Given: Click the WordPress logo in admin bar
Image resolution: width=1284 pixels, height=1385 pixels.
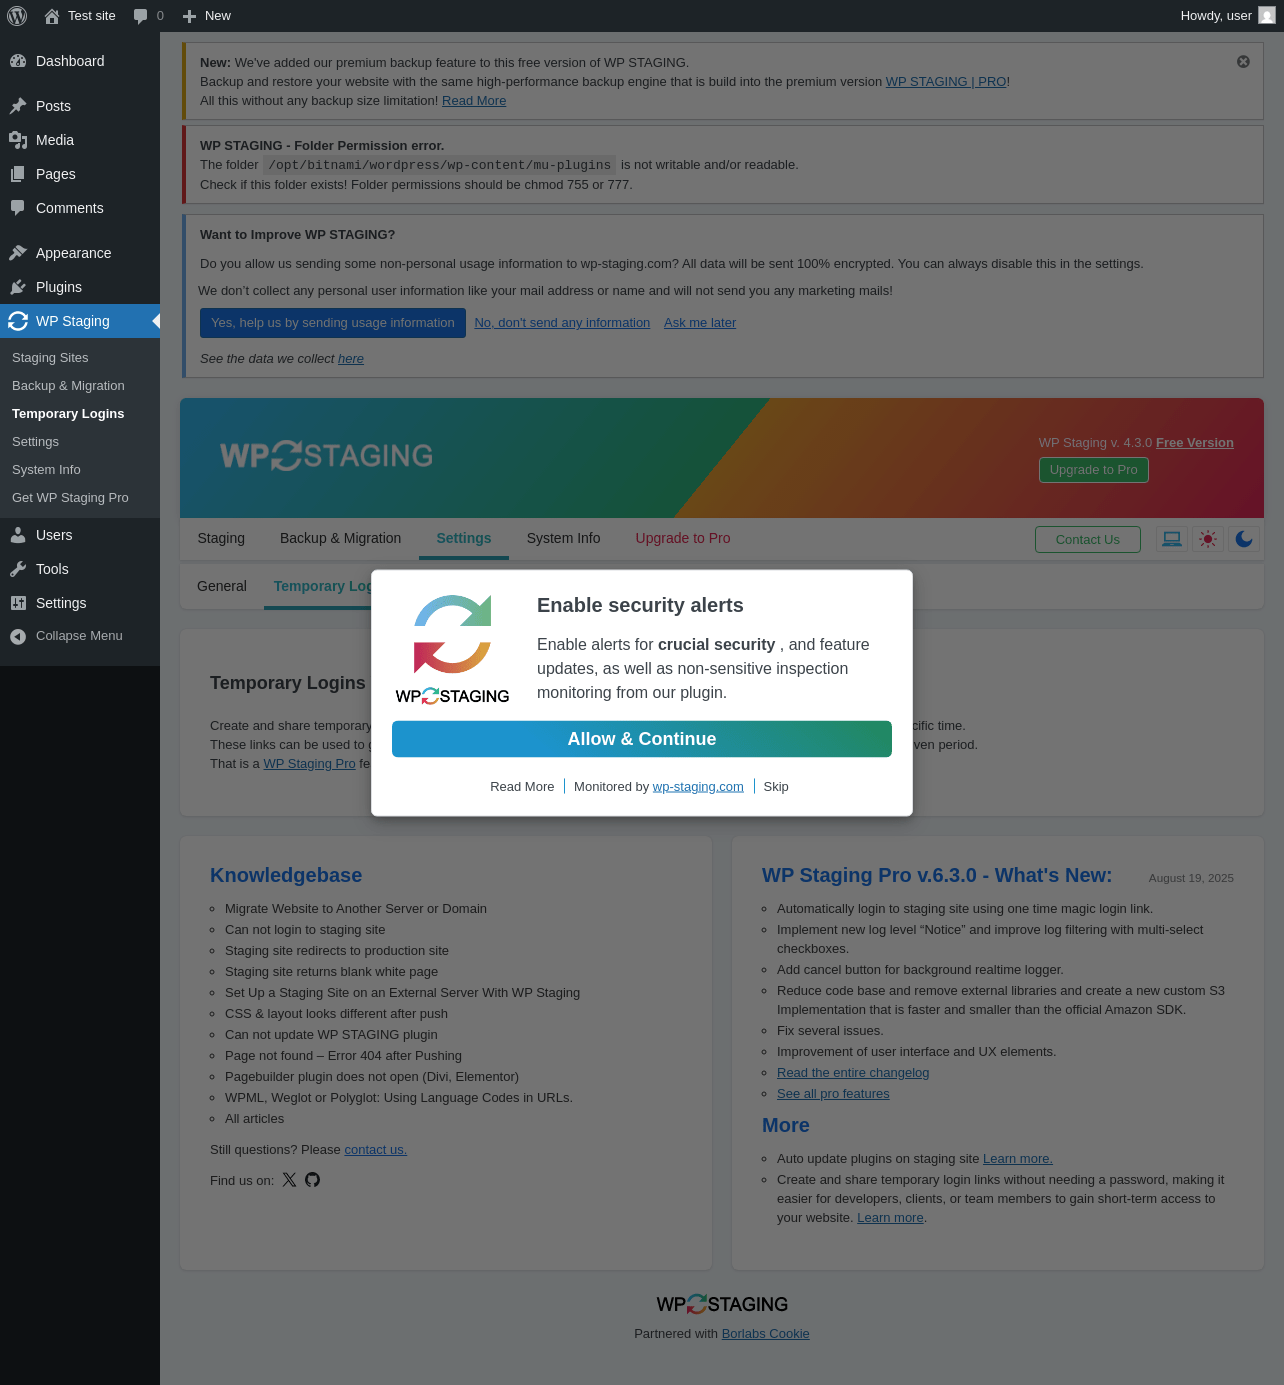Looking at the screenshot, I should pyautogui.click(x=17, y=16).
